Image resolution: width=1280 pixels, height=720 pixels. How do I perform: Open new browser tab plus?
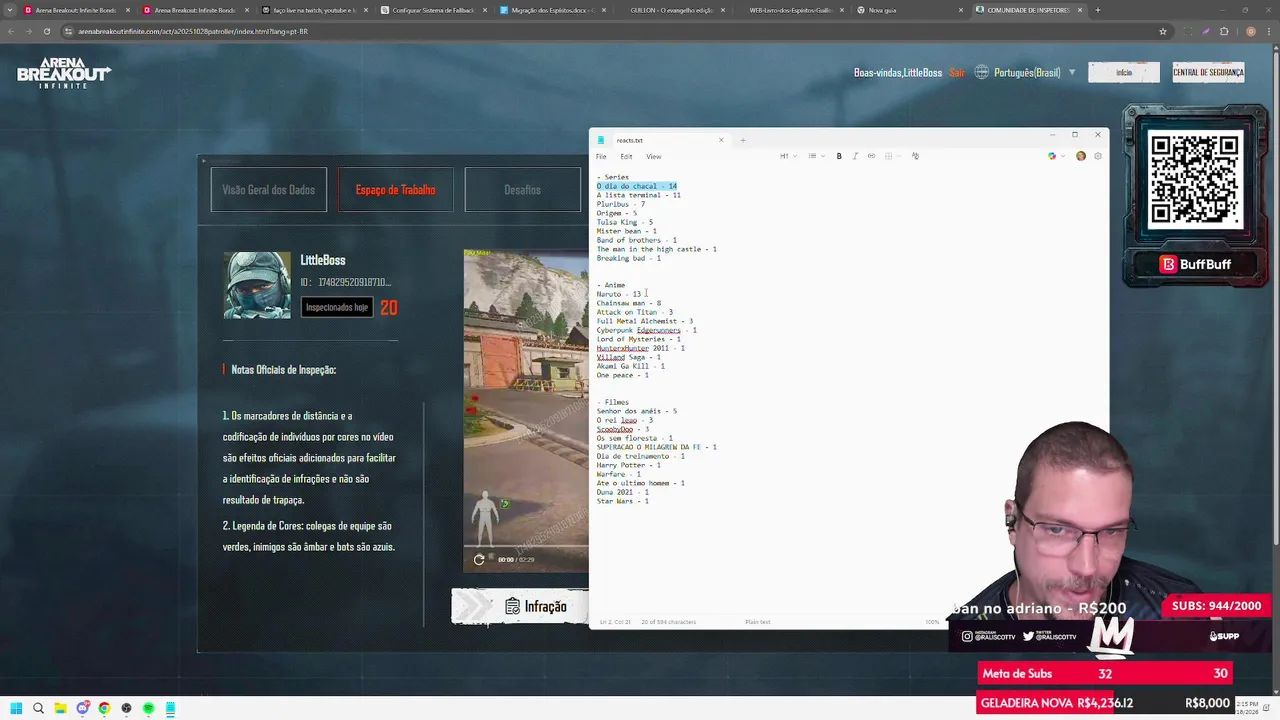click(1097, 10)
